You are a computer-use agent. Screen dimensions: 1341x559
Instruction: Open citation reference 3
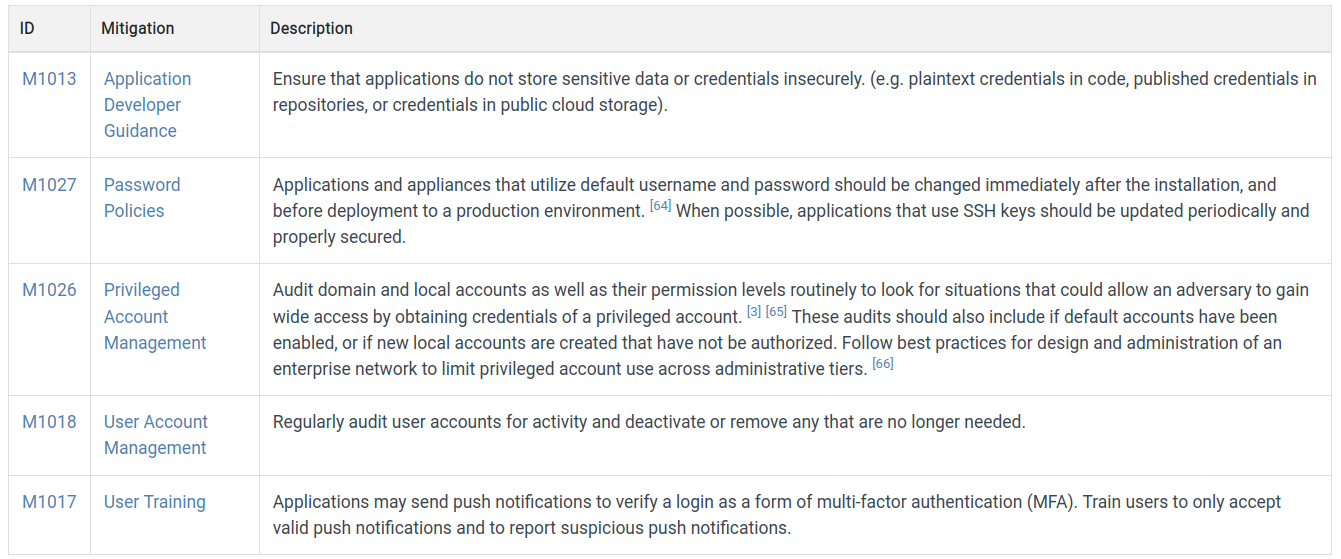point(754,312)
